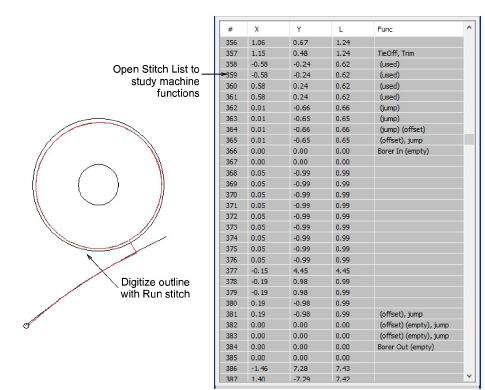Select stitch row 377 with length 4.45
This screenshot has height=390, width=485.
342,271
